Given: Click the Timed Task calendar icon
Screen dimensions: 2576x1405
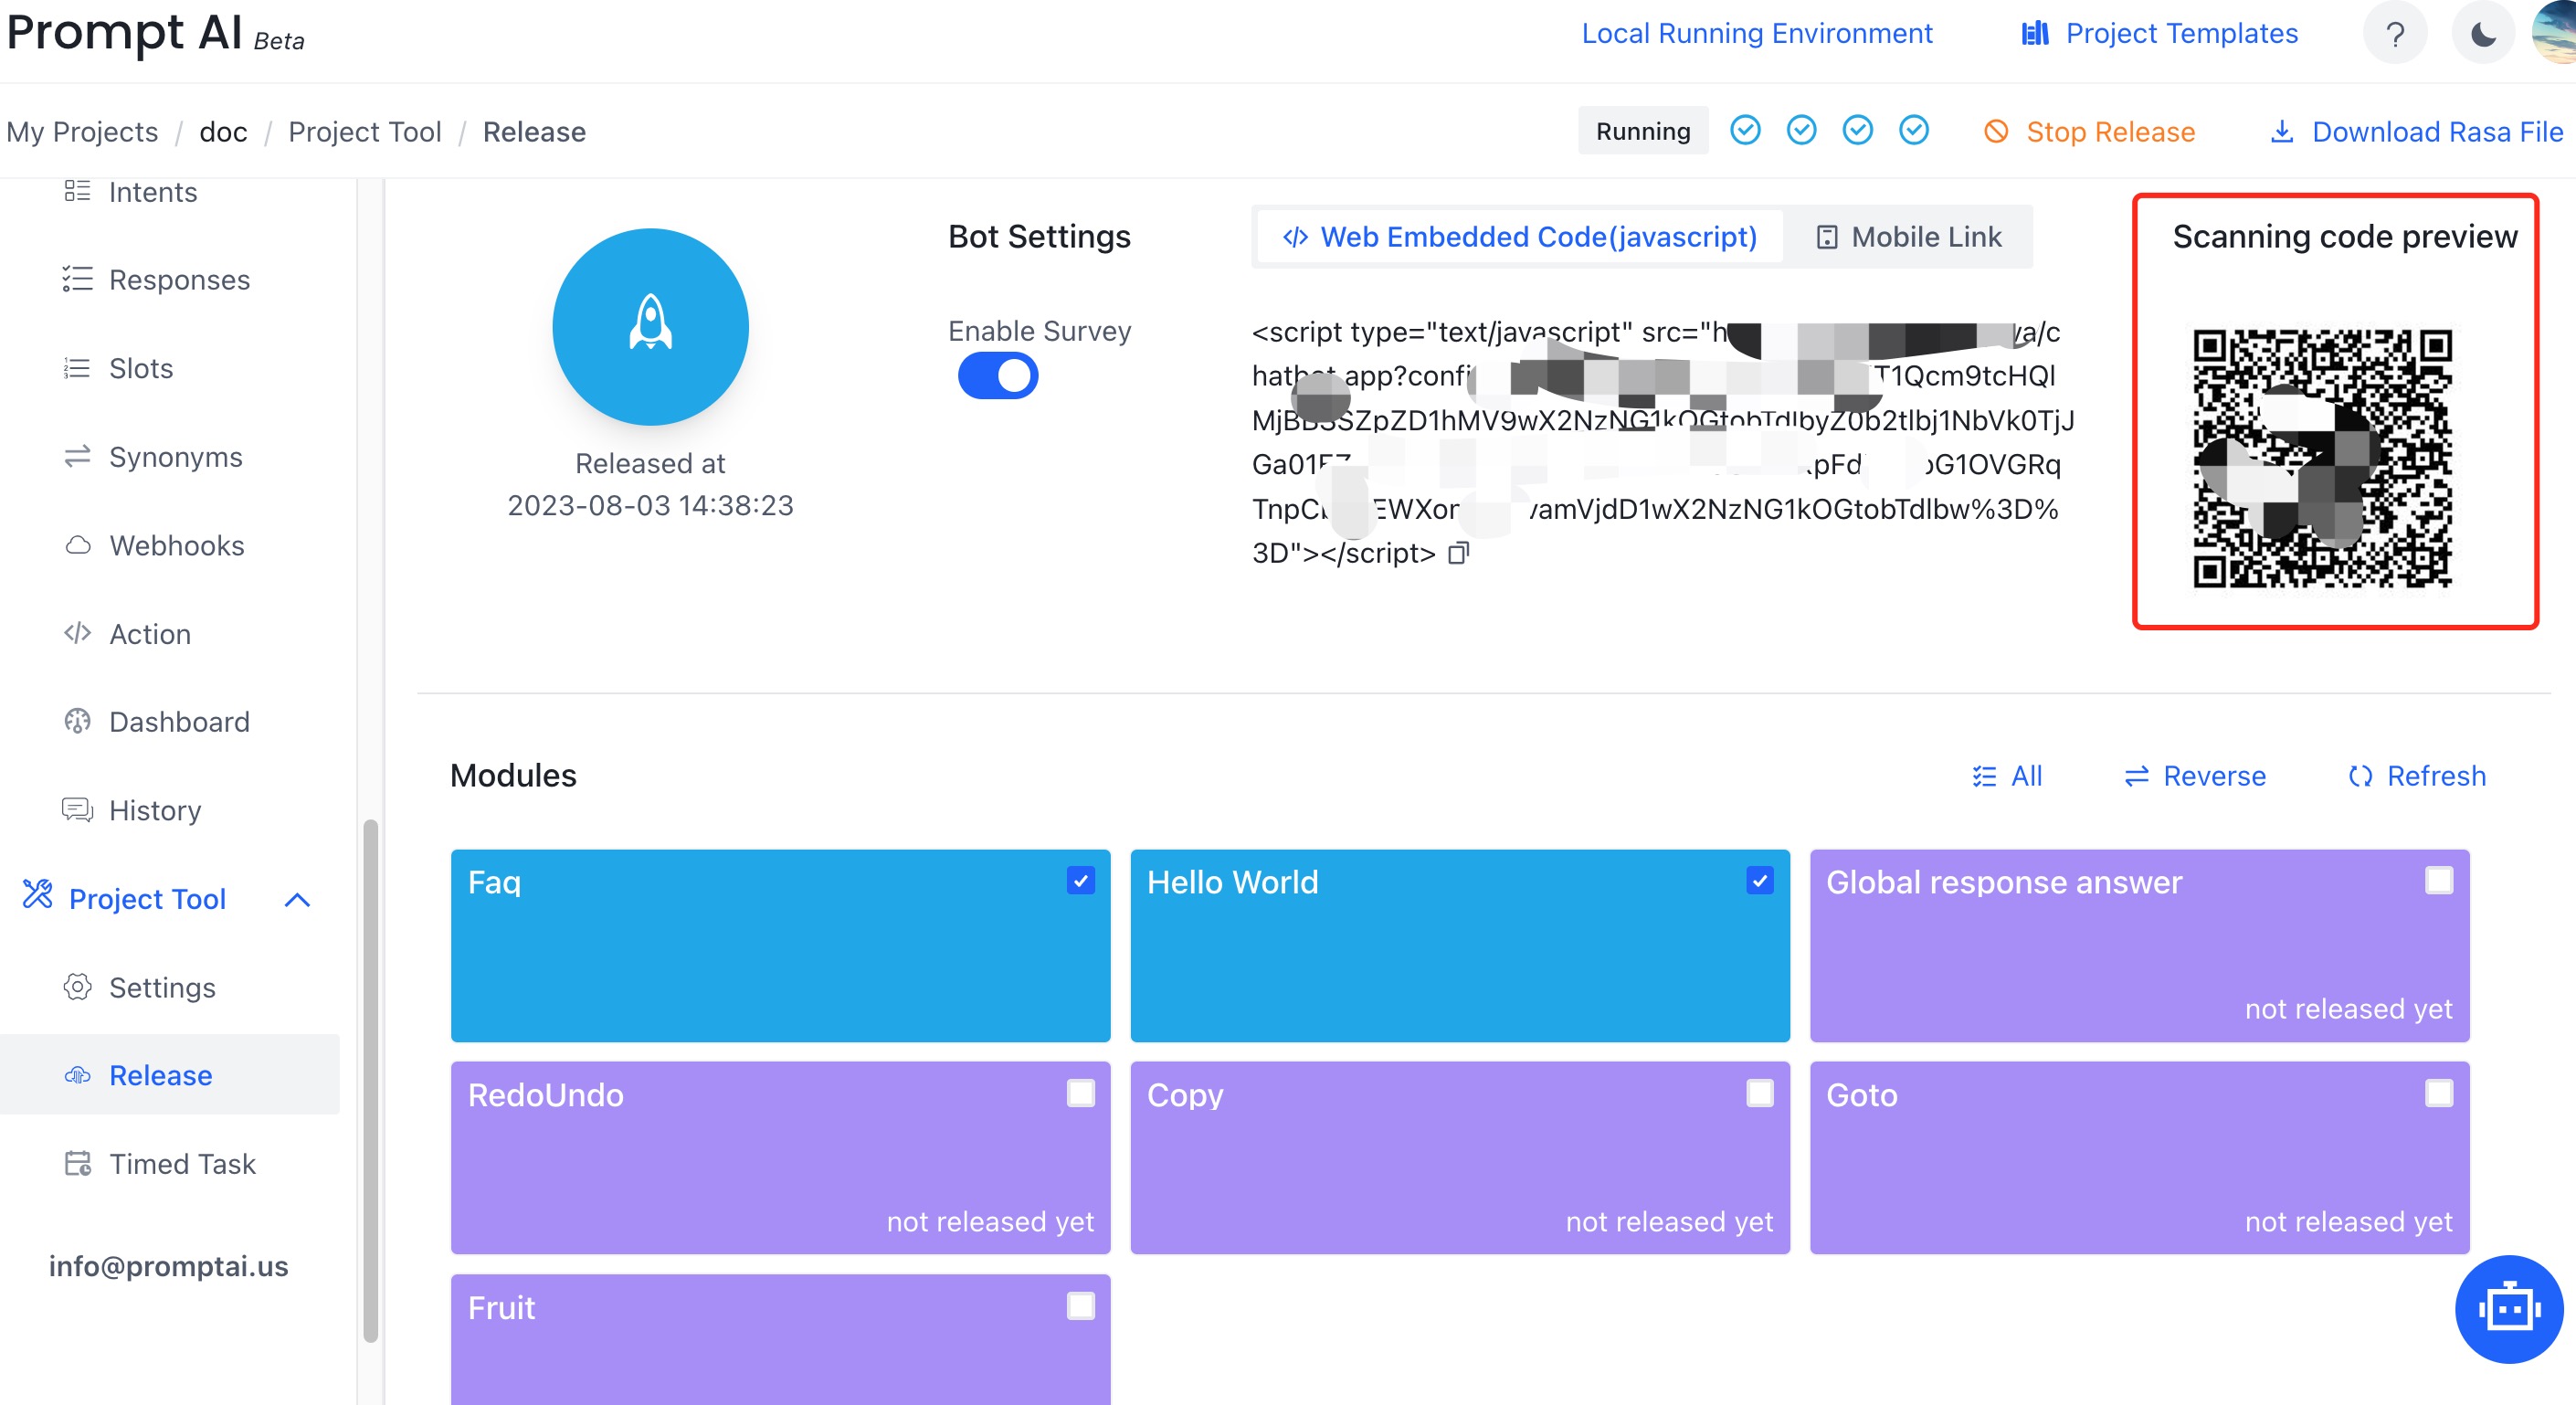Looking at the screenshot, I should tap(77, 1163).
